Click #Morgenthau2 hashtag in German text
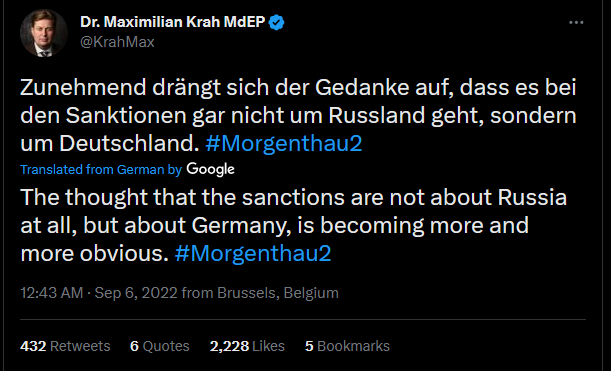Image resolution: width=611 pixels, height=371 pixels. pyautogui.click(x=284, y=143)
